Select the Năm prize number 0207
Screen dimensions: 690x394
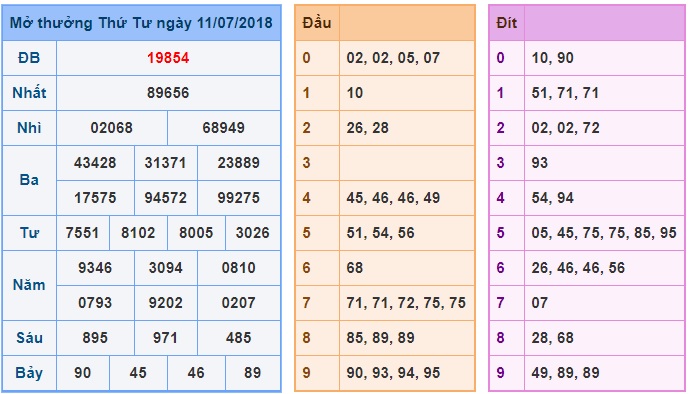[x=239, y=303]
